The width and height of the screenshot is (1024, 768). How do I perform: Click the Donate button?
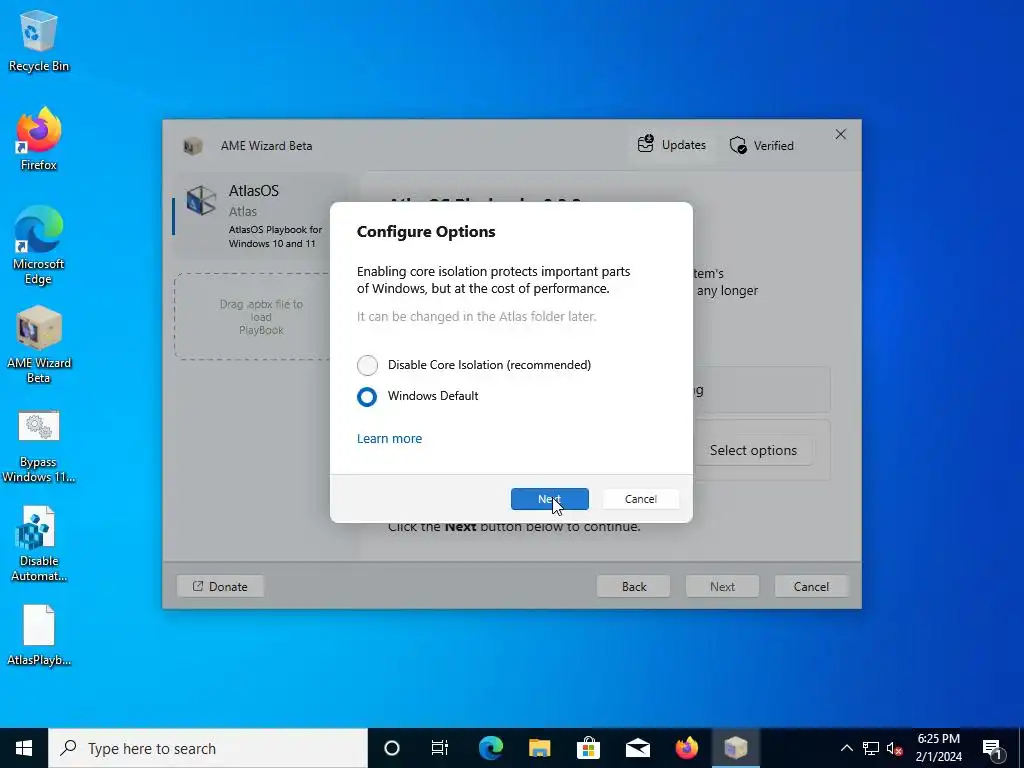pos(220,586)
